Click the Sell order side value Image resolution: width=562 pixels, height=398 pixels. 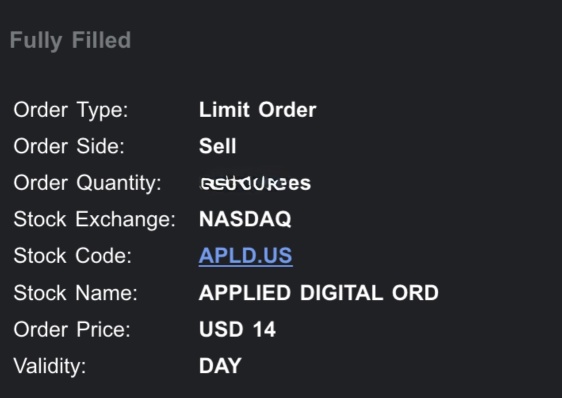[x=217, y=146]
